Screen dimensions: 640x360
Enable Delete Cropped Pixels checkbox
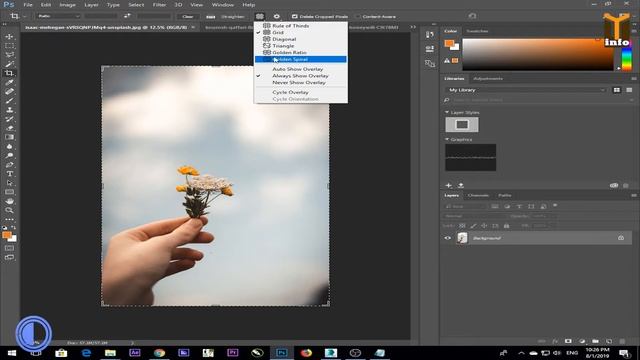pos(295,17)
